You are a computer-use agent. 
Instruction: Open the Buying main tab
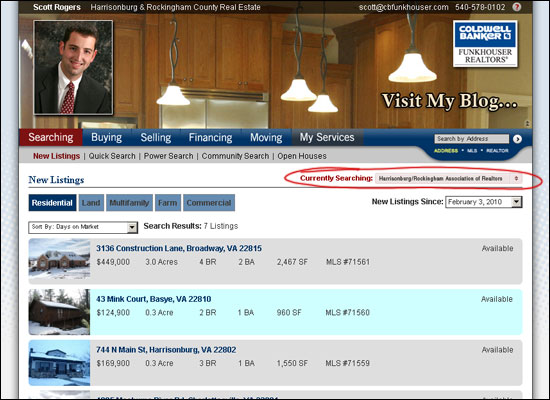(x=107, y=137)
